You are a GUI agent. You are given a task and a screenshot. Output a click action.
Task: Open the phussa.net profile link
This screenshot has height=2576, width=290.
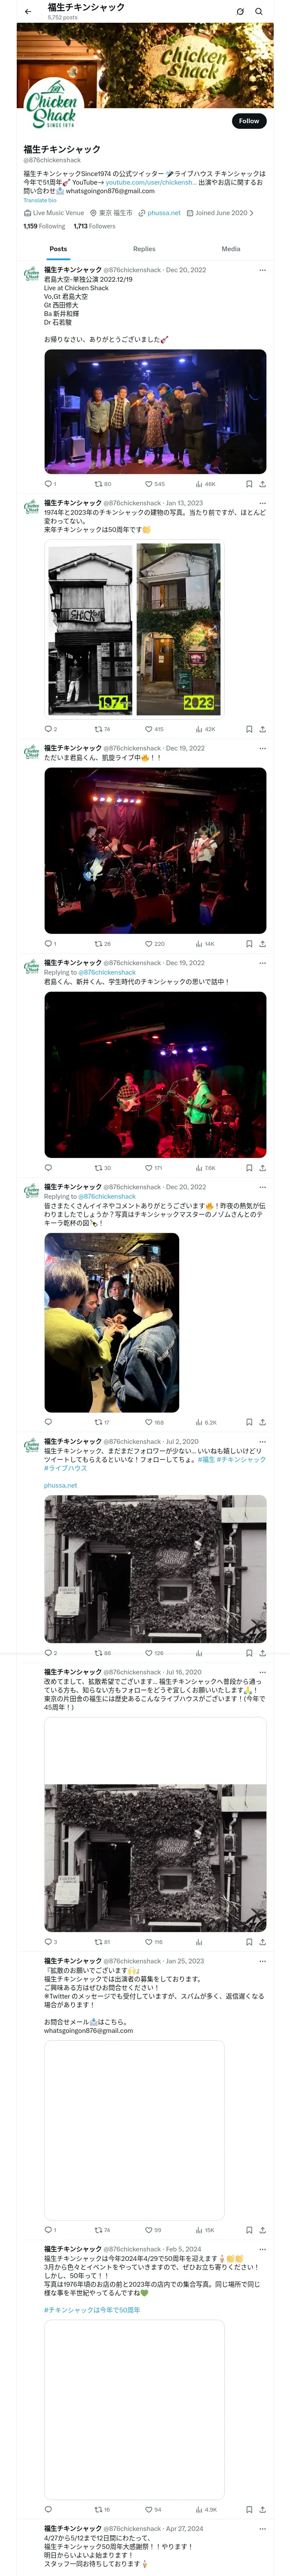(x=164, y=213)
